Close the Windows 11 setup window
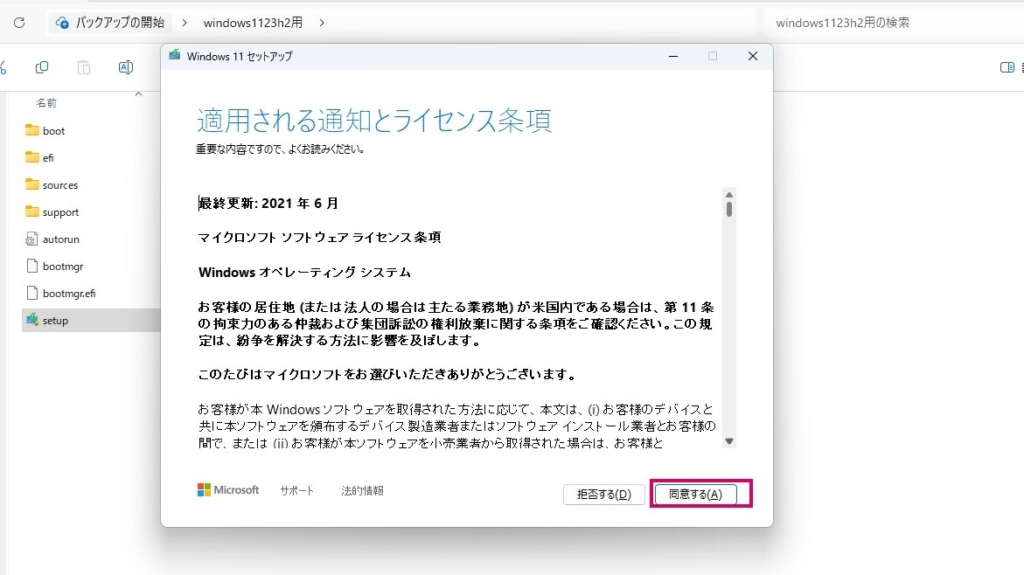Screen dimensions: 1024x575 coord(753,56)
